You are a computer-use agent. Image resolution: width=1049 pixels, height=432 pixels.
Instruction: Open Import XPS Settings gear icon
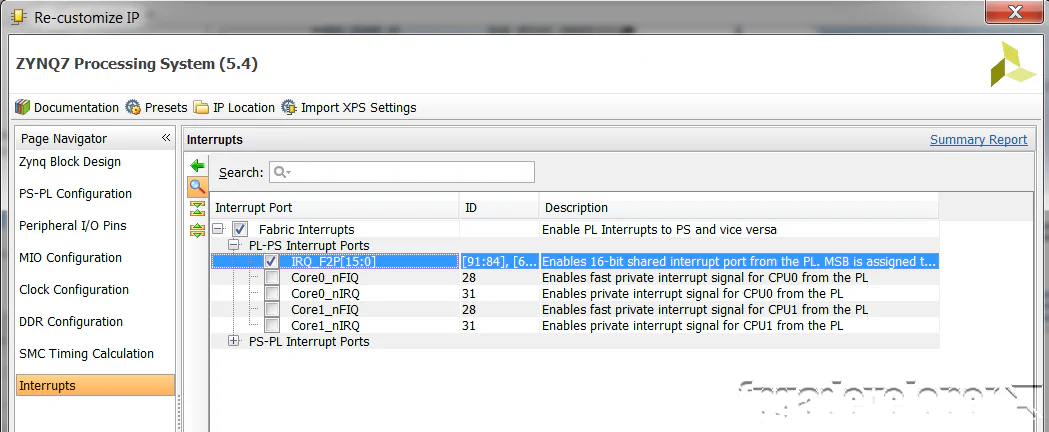tap(289, 107)
